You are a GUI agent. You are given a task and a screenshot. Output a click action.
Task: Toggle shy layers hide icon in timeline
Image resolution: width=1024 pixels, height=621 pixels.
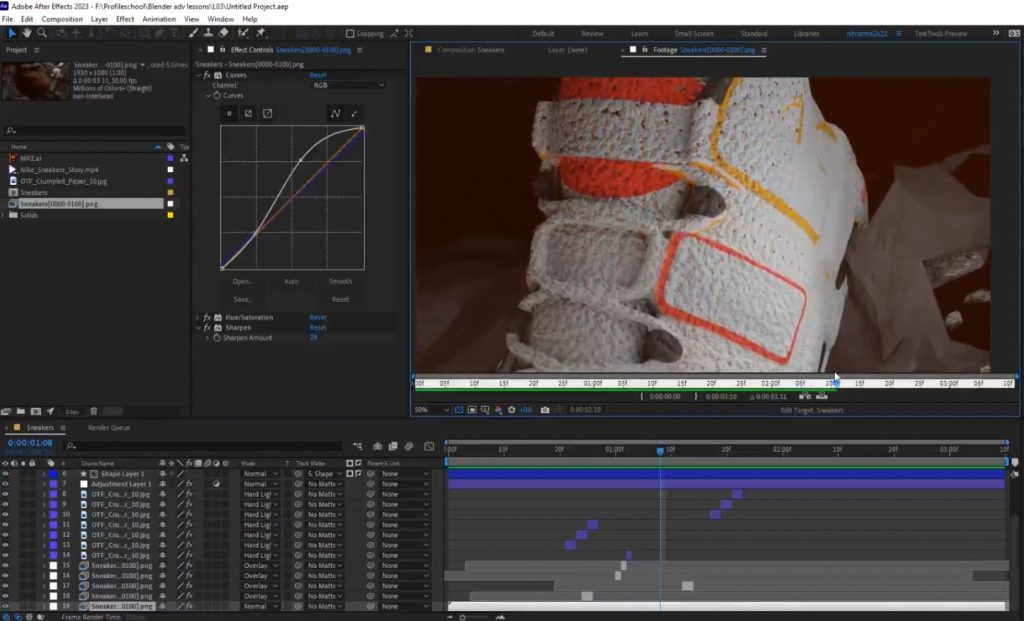[x=377, y=446]
